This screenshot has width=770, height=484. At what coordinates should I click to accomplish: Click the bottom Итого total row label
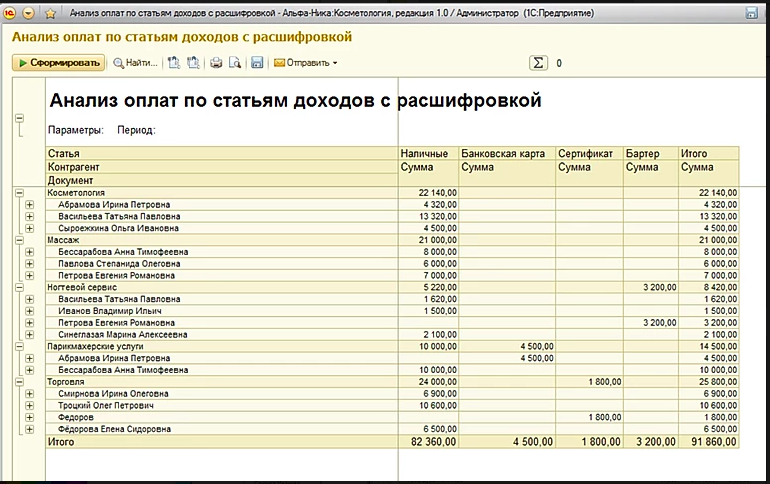pyautogui.click(x=222, y=442)
